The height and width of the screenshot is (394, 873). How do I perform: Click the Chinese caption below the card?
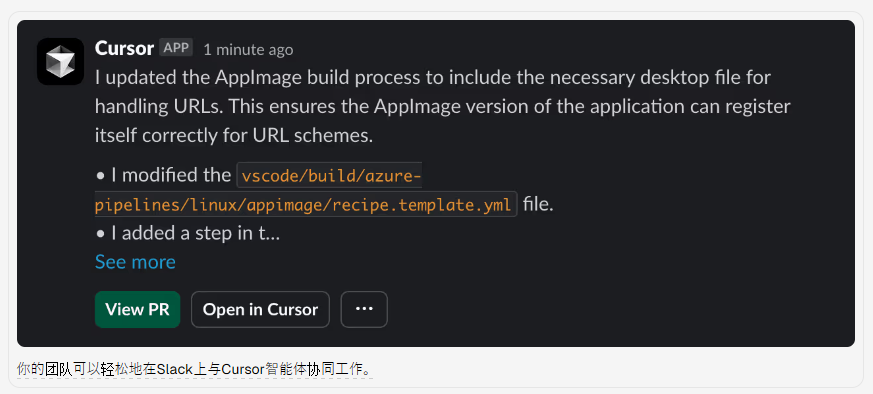pyautogui.click(x=195, y=368)
